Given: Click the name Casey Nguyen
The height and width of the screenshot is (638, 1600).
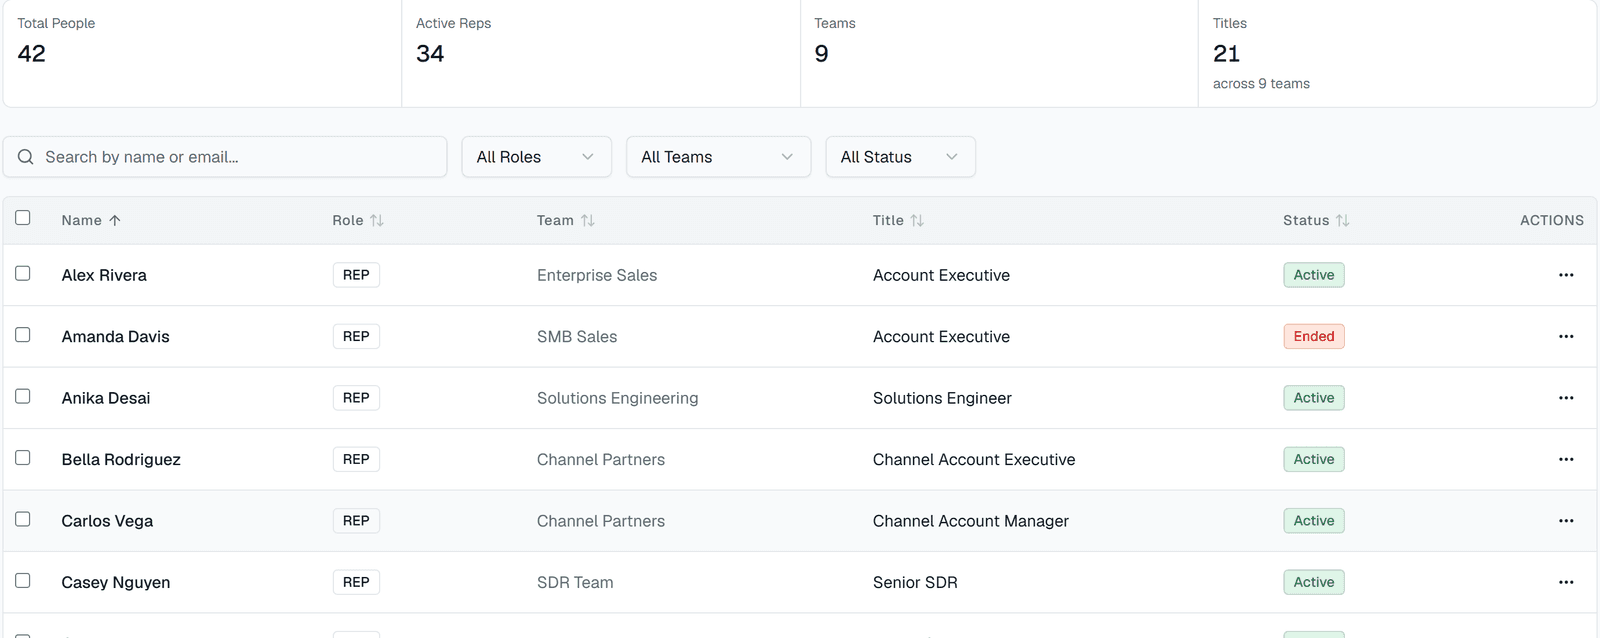Looking at the screenshot, I should 116,583.
